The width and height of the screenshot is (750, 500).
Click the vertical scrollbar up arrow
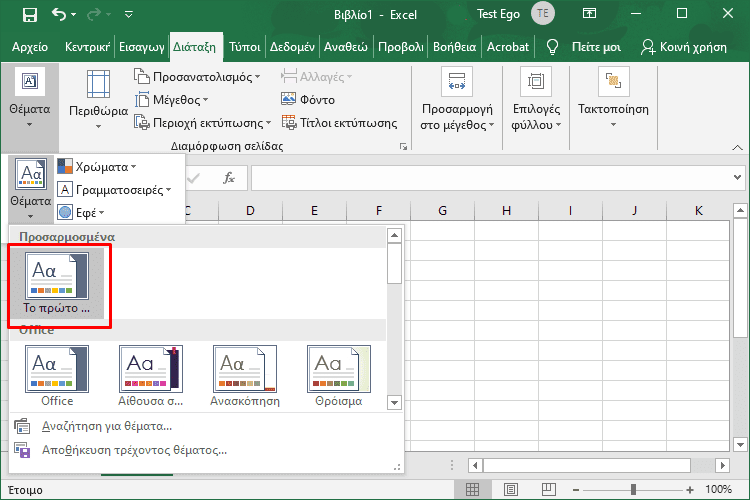740,210
